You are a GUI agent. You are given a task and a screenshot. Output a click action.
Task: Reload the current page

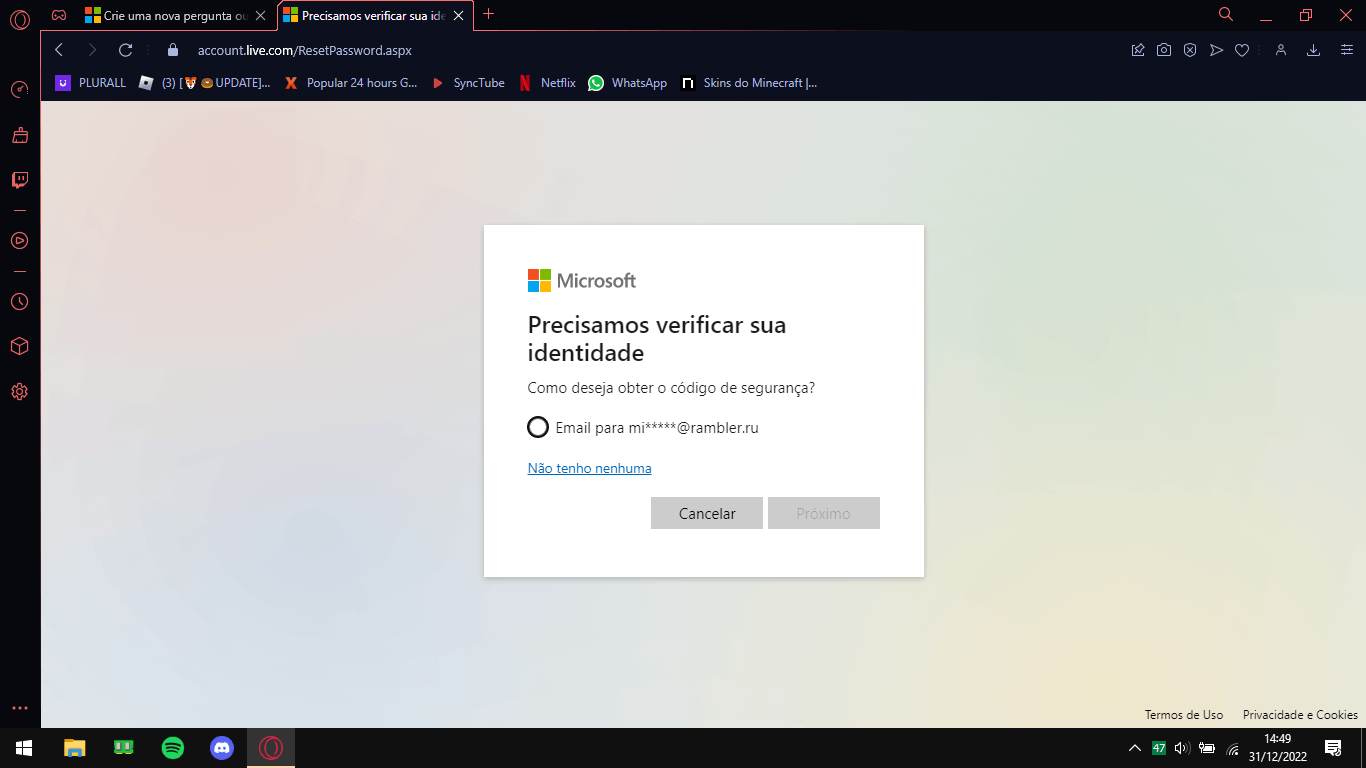(125, 50)
